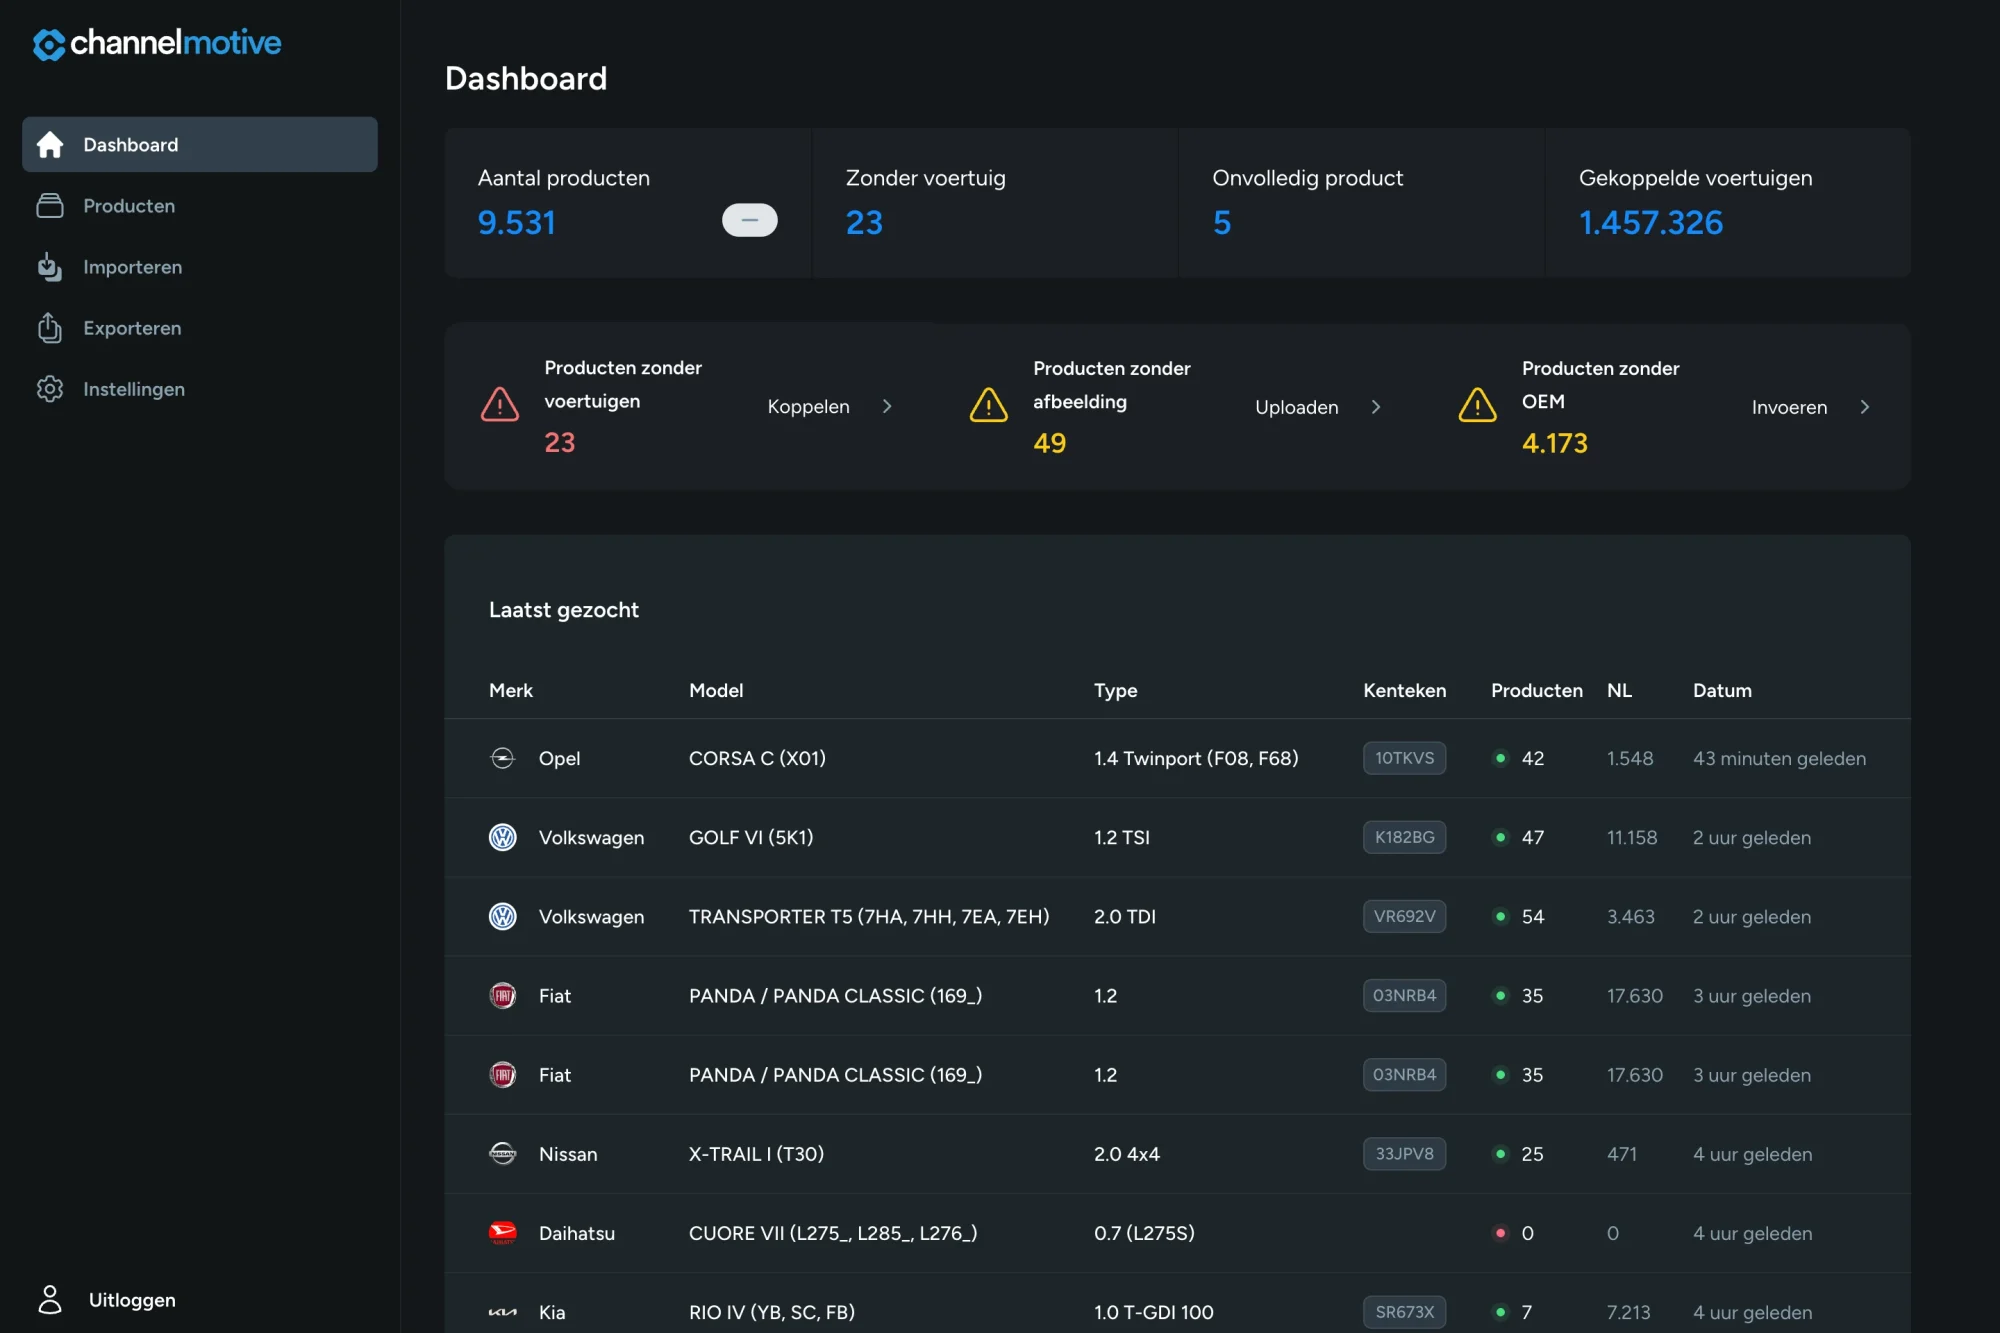Click the K182BG kenteken badge
Viewport: 2000px width, 1333px height.
click(1404, 837)
